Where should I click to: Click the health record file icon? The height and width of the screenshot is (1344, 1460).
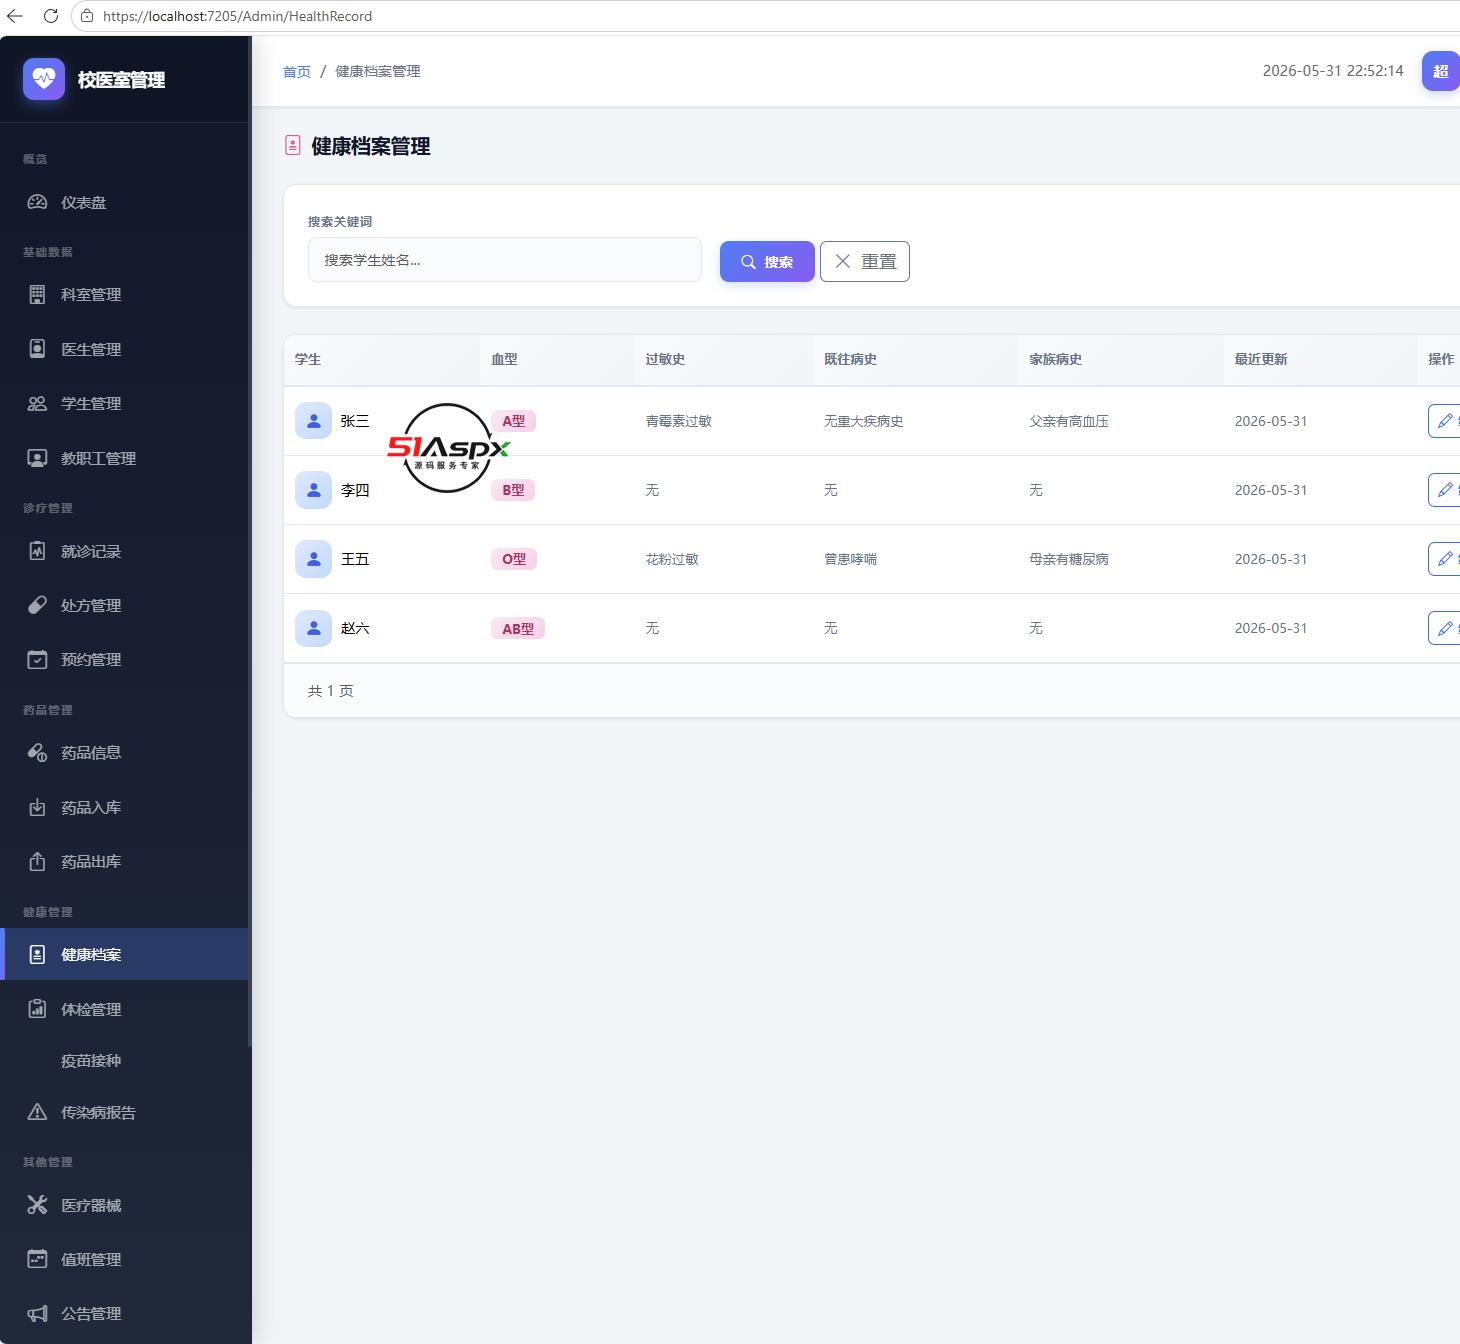pos(37,954)
